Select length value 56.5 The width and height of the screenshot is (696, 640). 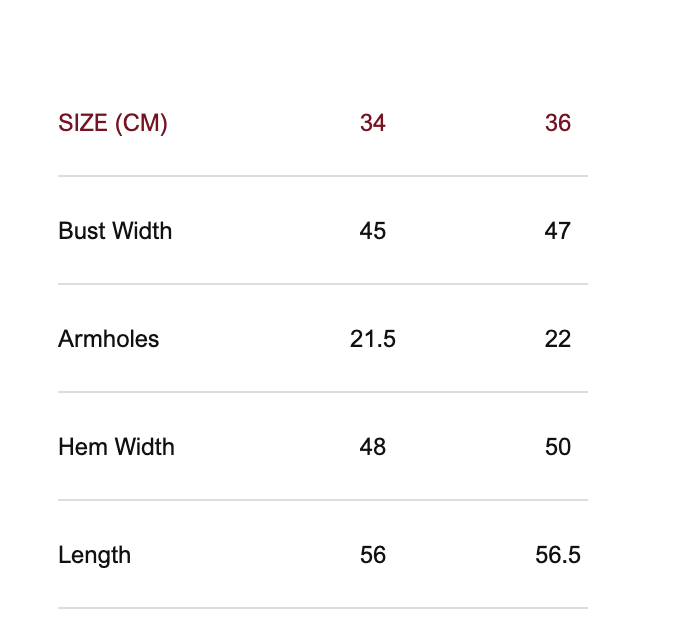pyautogui.click(x=558, y=555)
